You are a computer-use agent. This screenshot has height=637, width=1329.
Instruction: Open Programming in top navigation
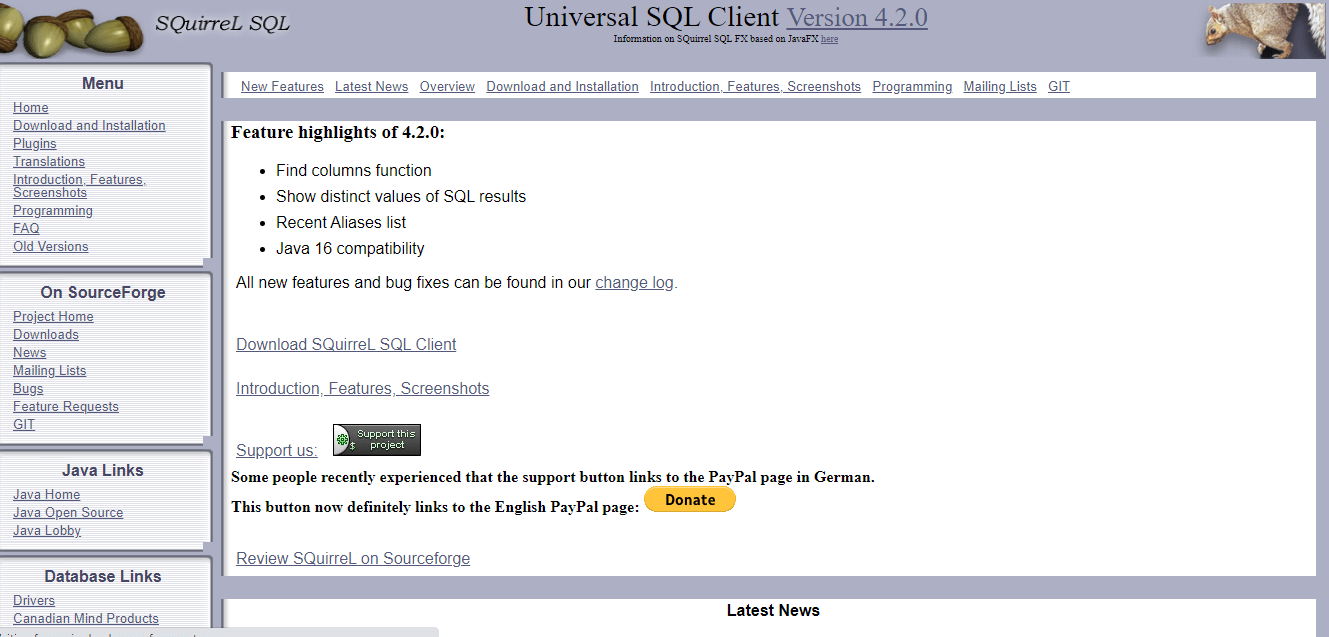(912, 87)
